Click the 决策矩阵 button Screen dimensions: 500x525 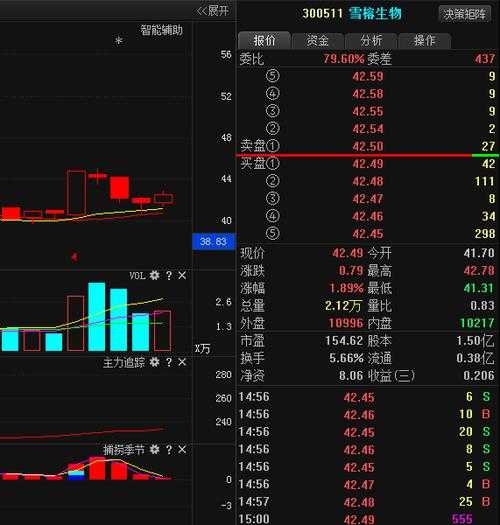[465, 14]
